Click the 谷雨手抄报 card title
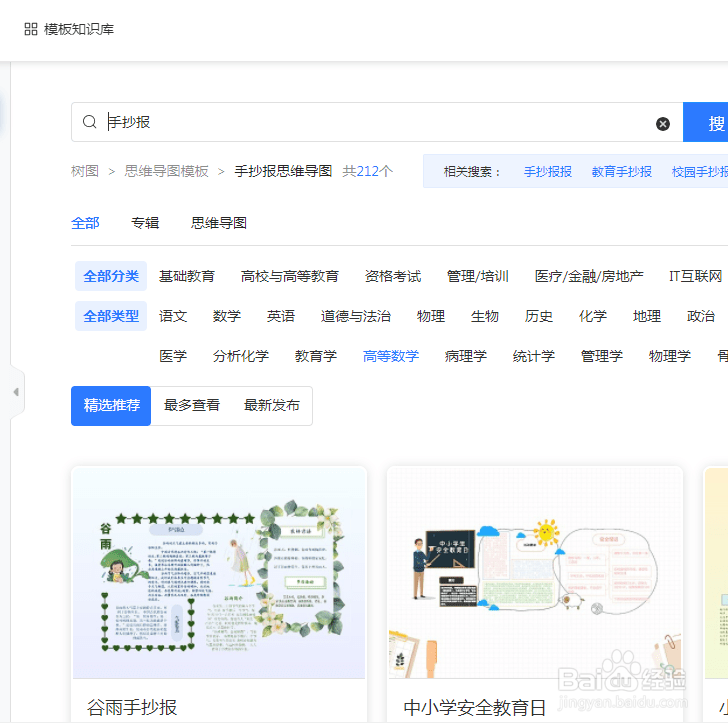 (x=132, y=708)
